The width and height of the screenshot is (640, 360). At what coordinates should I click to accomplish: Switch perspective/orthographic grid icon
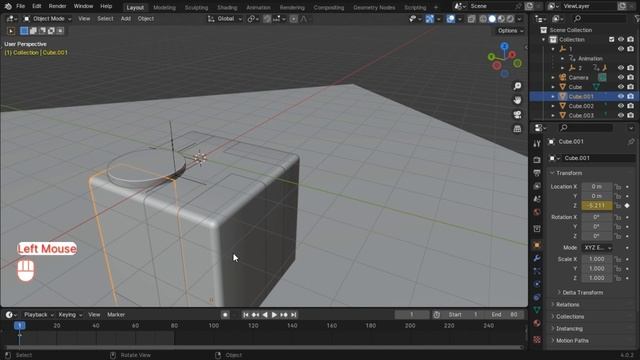(518, 129)
